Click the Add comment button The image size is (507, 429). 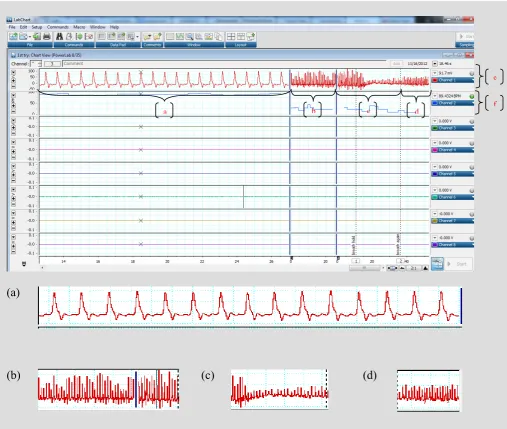(396, 64)
